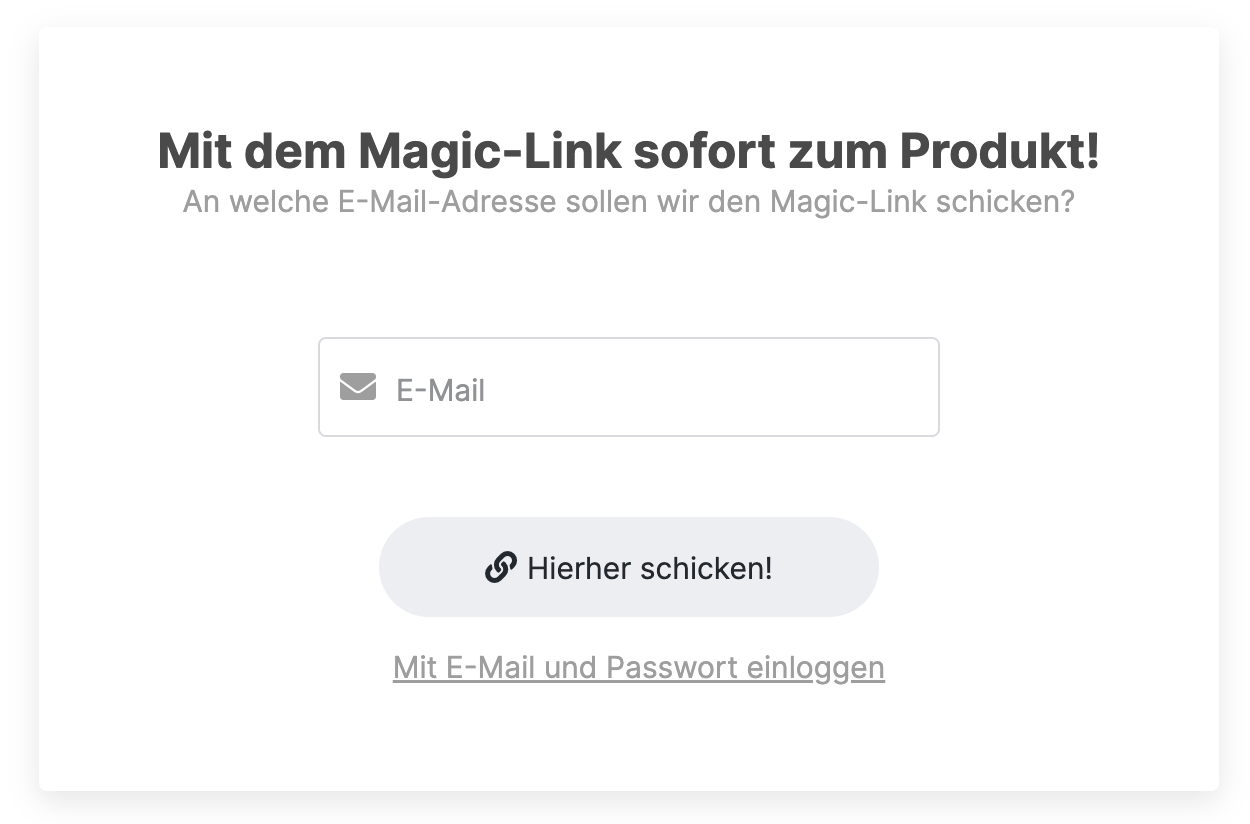Viewport: 1250px width, 824px height.
Task: Click the mail icon left of the E-Mail placeholder
Action: click(x=357, y=385)
